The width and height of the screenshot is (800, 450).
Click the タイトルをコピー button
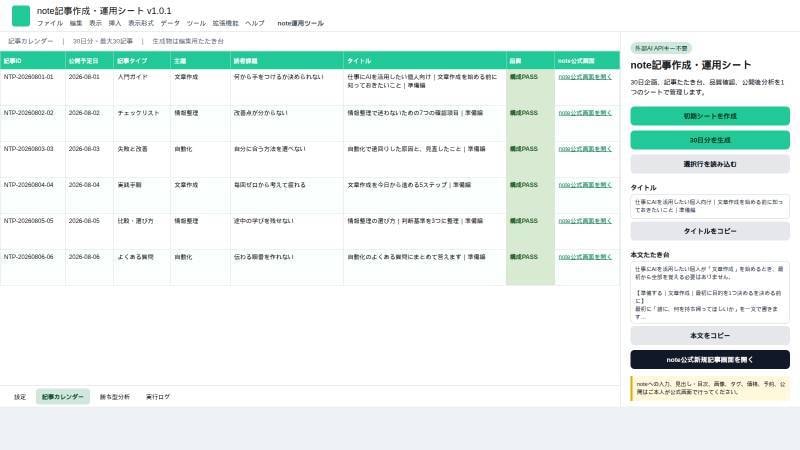coord(710,231)
